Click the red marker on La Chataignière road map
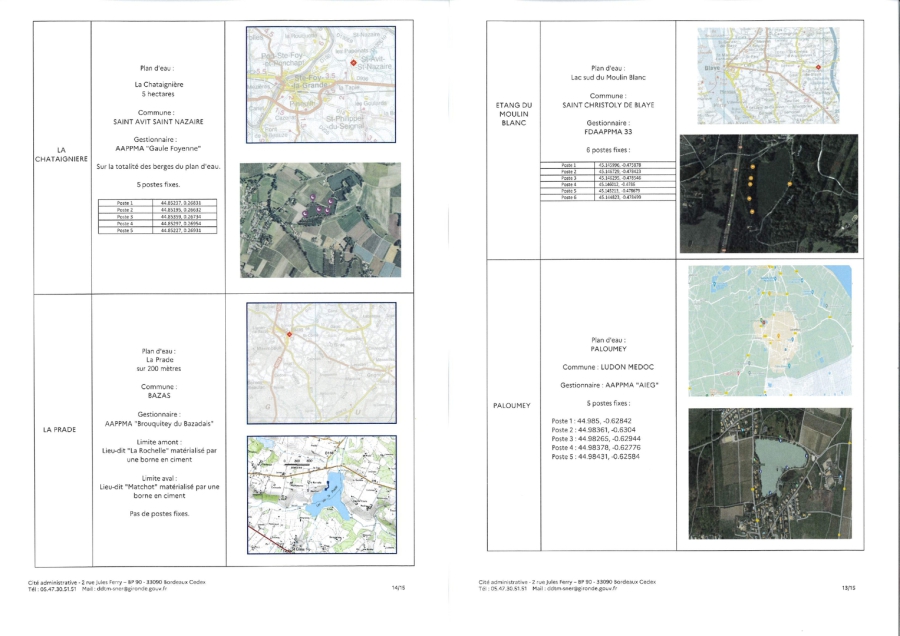 coord(353,63)
